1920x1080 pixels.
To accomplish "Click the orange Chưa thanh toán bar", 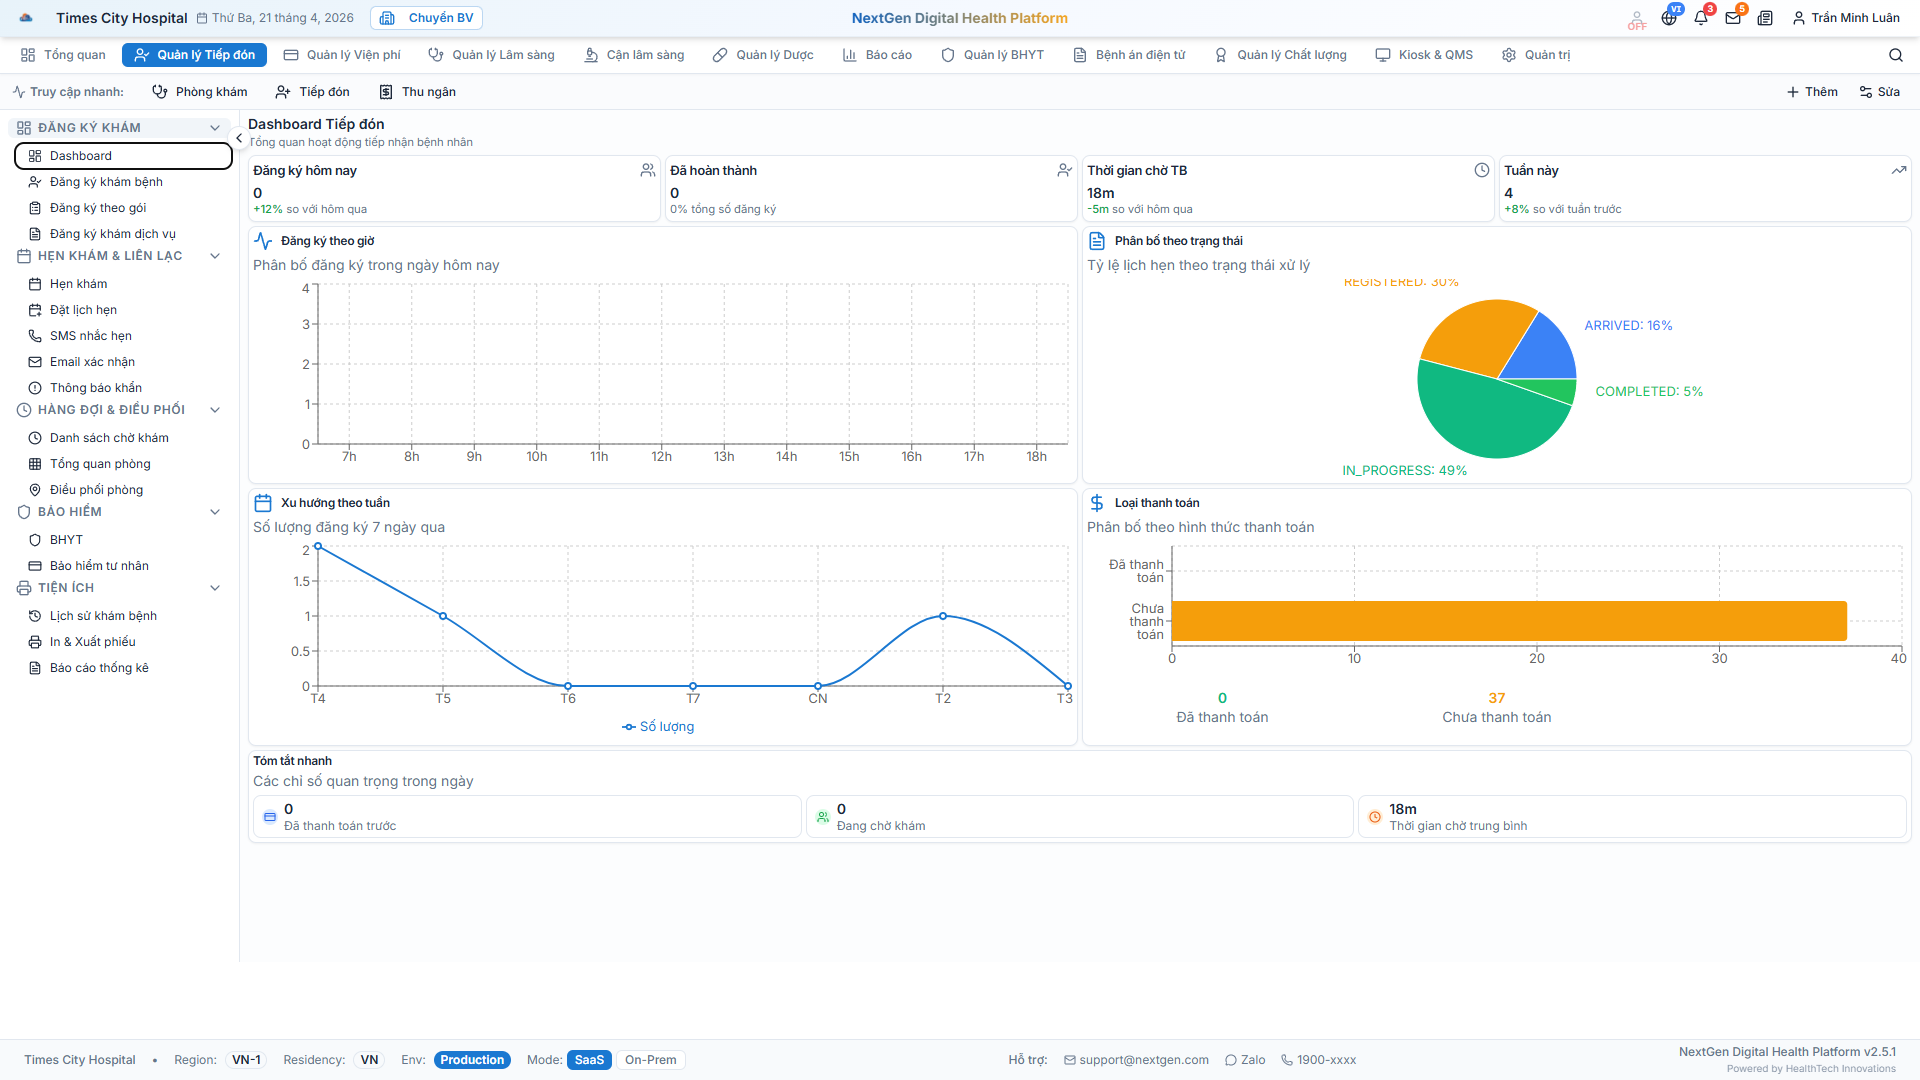I will [x=1508, y=621].
